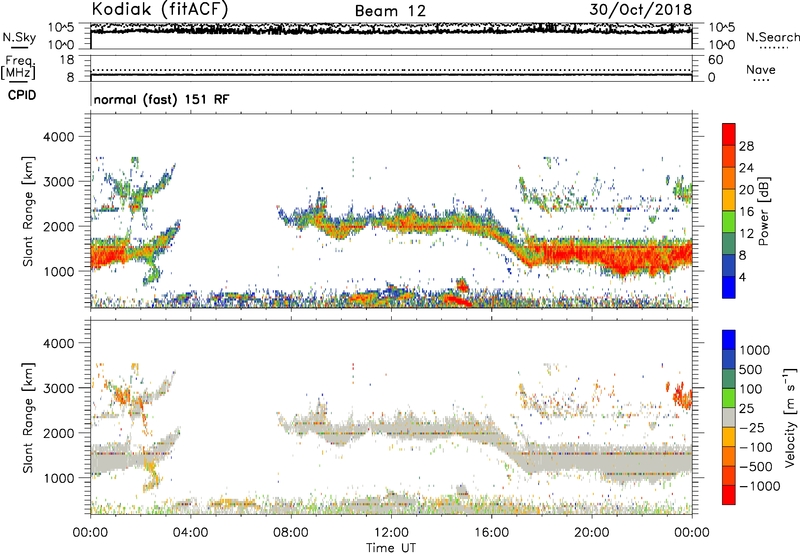The width and height of the screenshot is (800, 554).
Task: Click the 'Freq. [MHz]' label
Action: pos(18,68)
